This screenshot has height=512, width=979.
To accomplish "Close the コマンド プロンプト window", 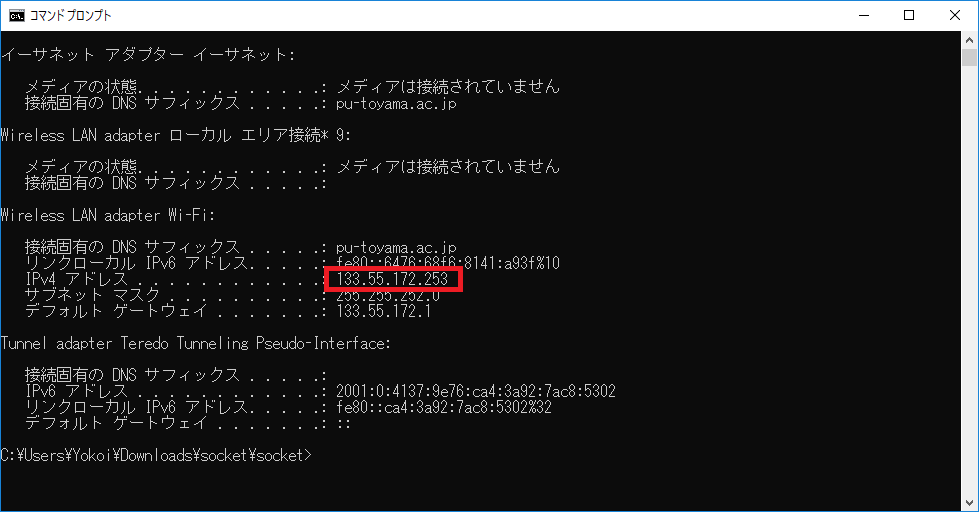I will (955, 16).
